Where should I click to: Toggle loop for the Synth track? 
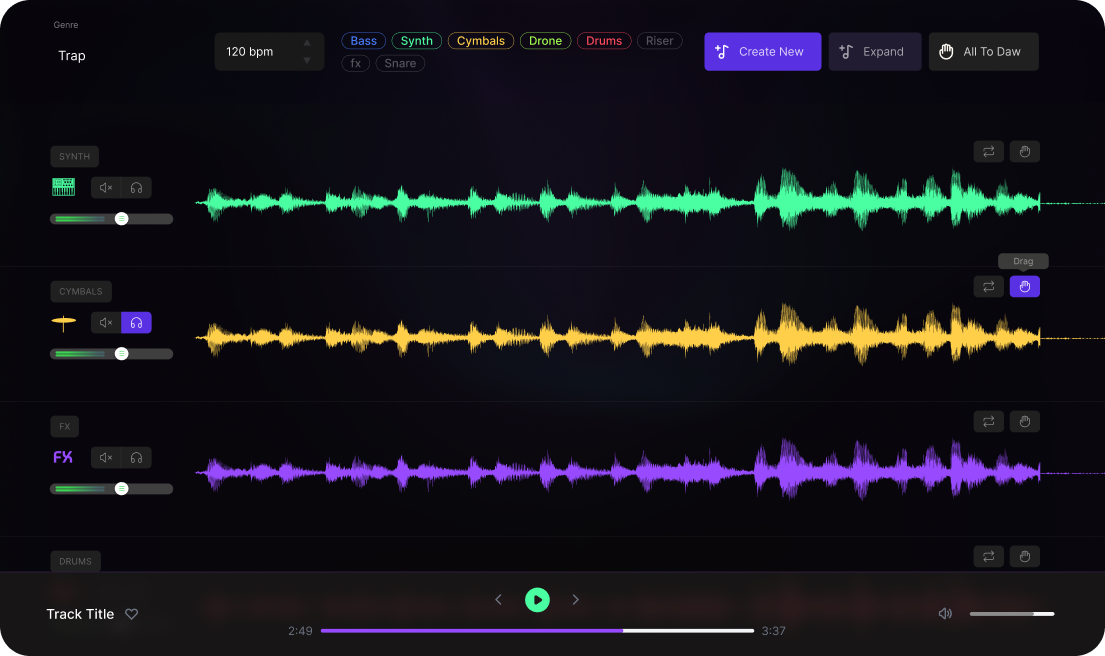coord(989,151)
